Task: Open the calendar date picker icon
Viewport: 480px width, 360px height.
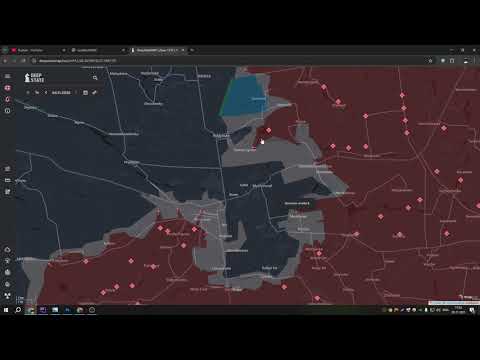Action: 85,92
